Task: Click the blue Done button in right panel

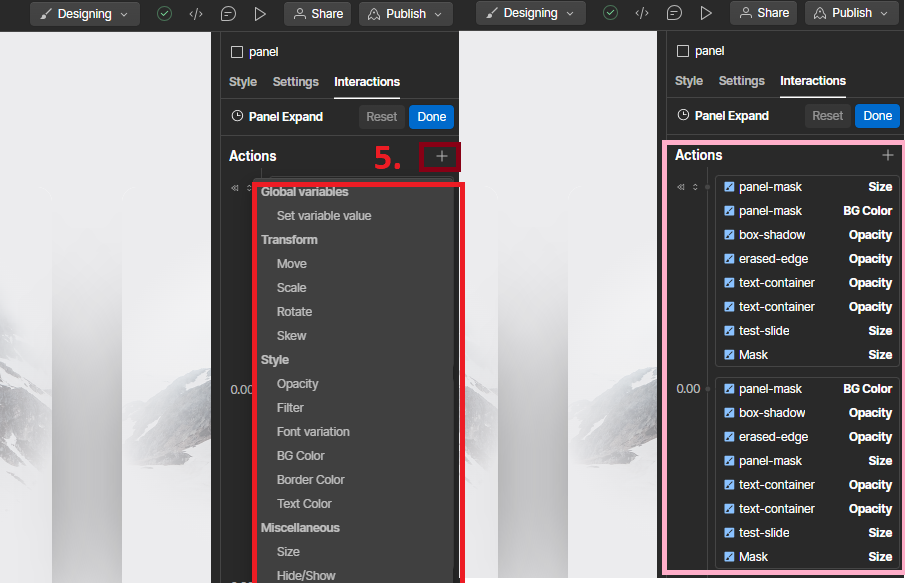Action: click(878, 115)
